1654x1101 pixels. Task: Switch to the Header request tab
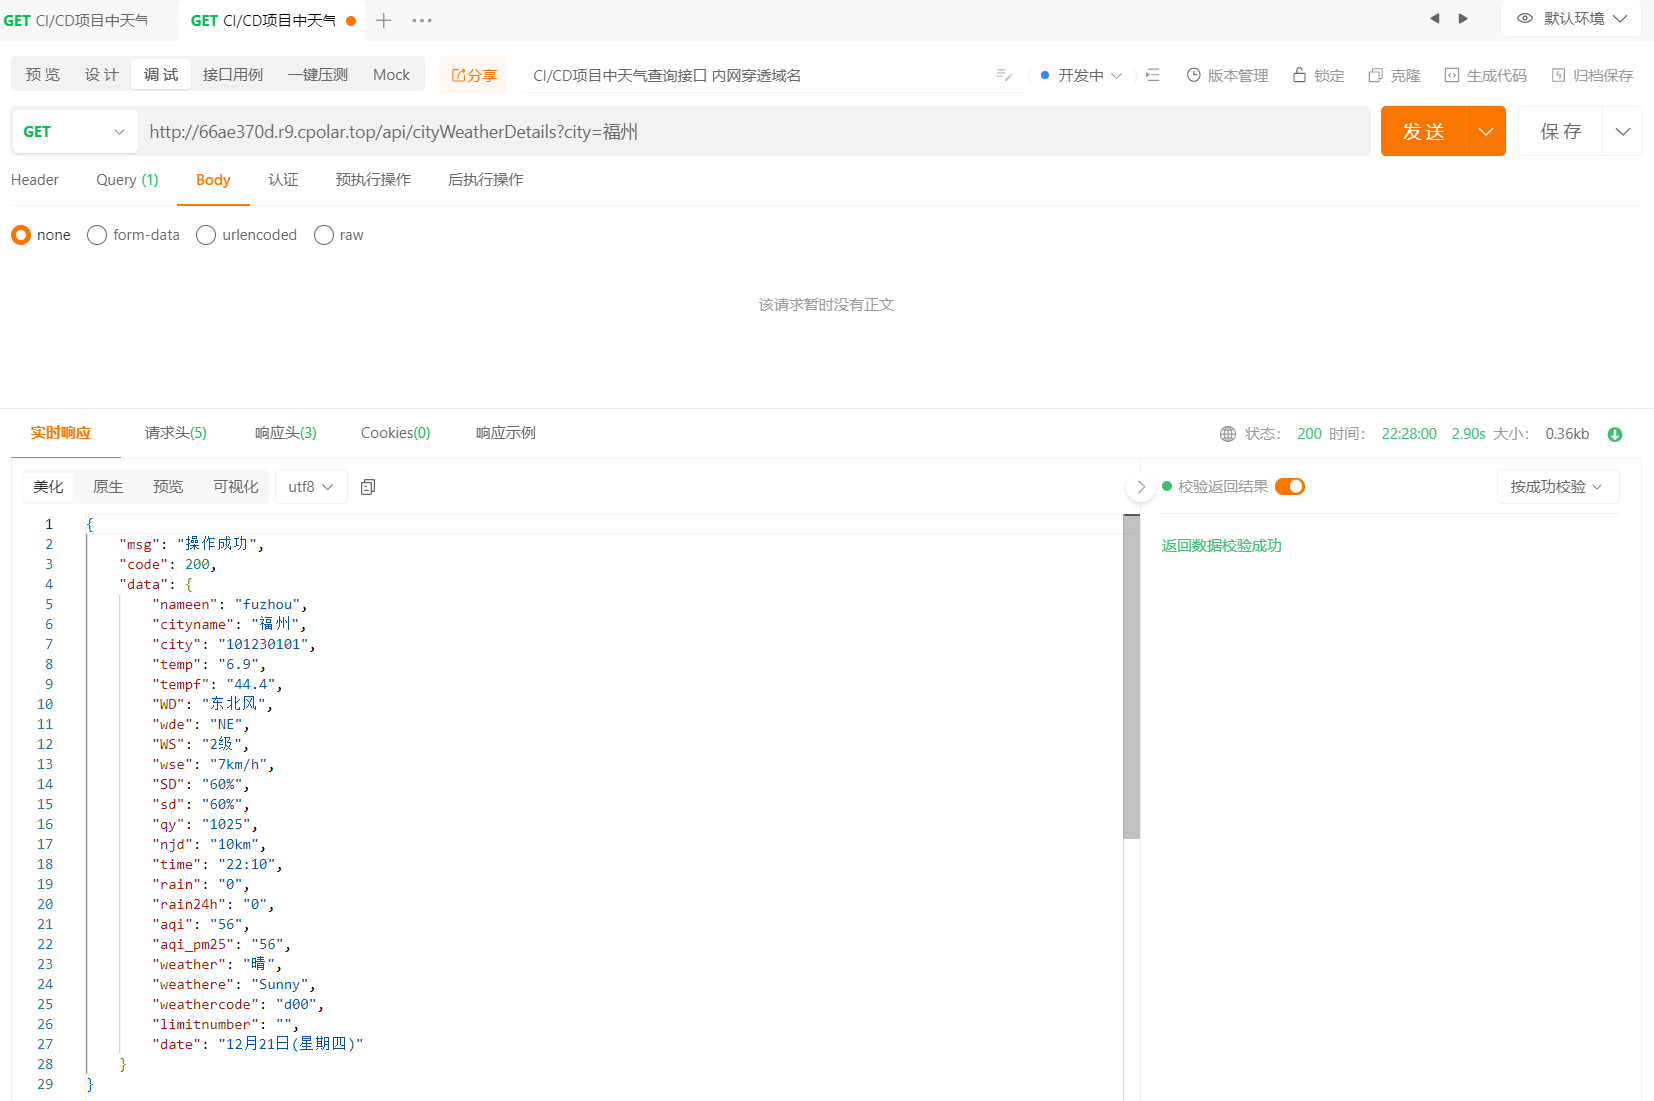(x=35, y=180)
